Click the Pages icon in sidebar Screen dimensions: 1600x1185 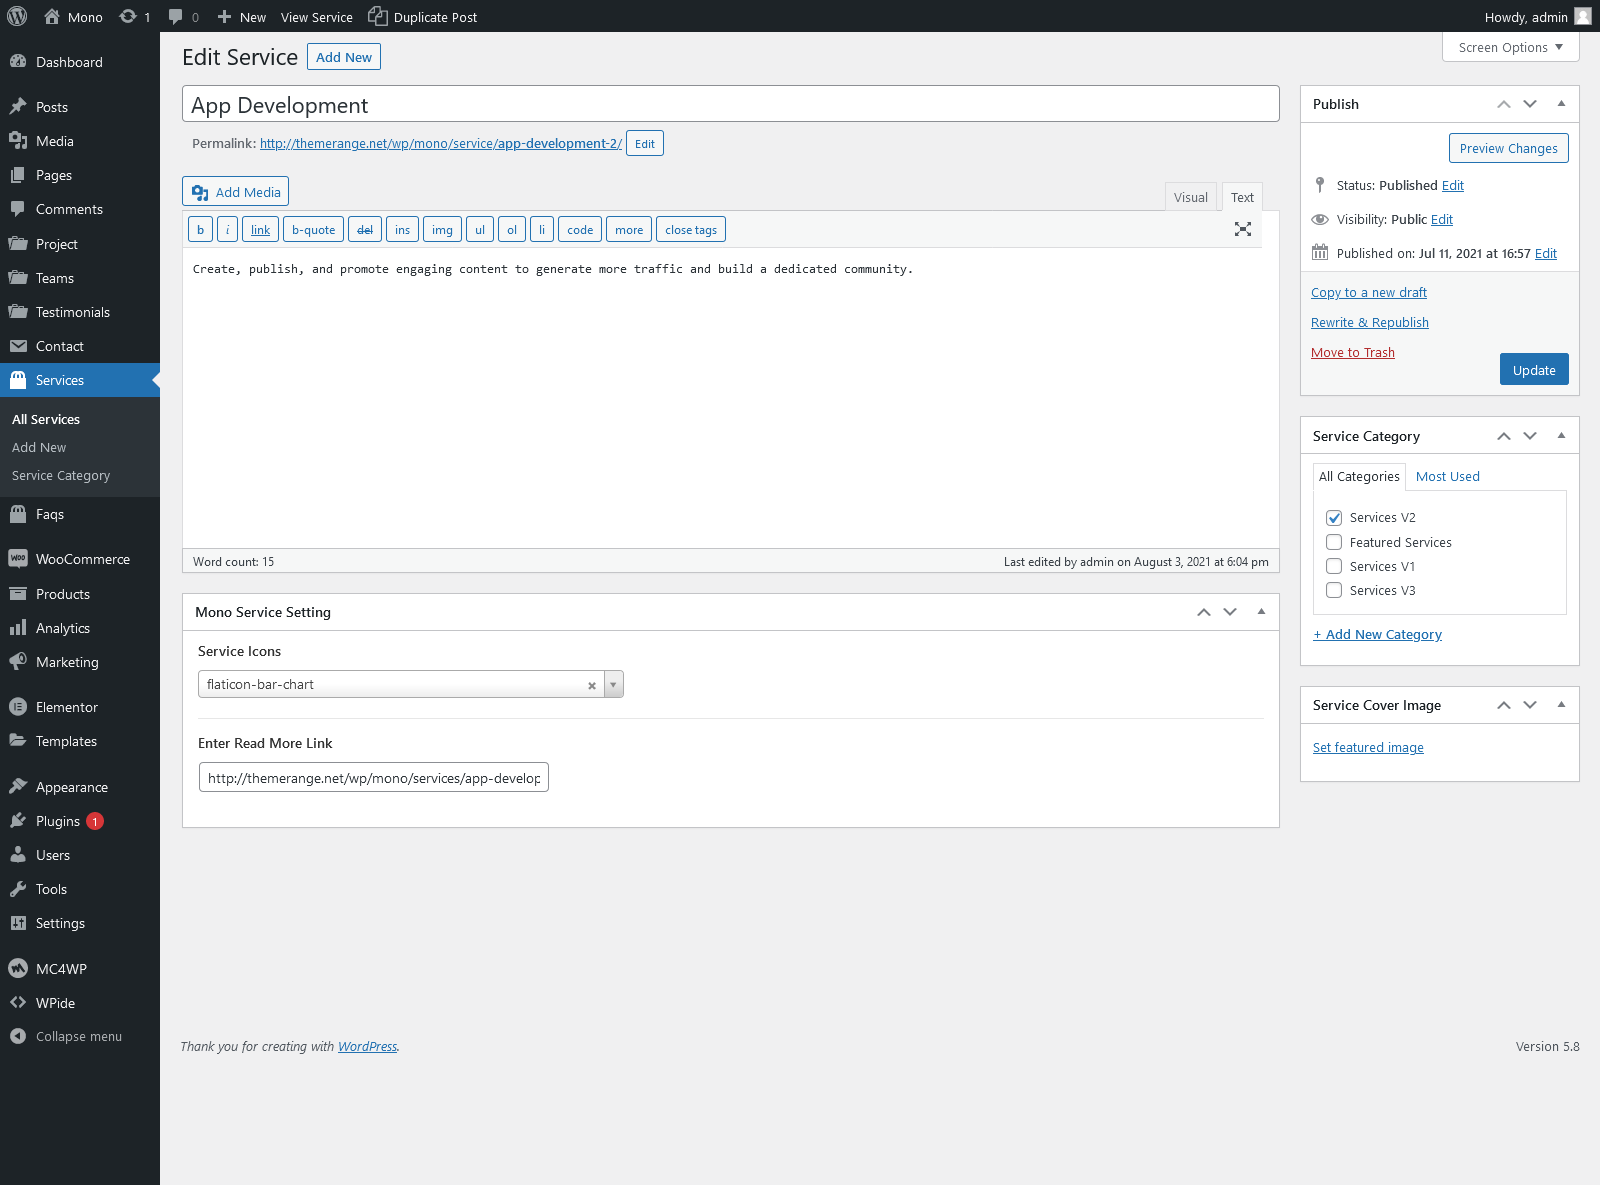tap(18, 175)
